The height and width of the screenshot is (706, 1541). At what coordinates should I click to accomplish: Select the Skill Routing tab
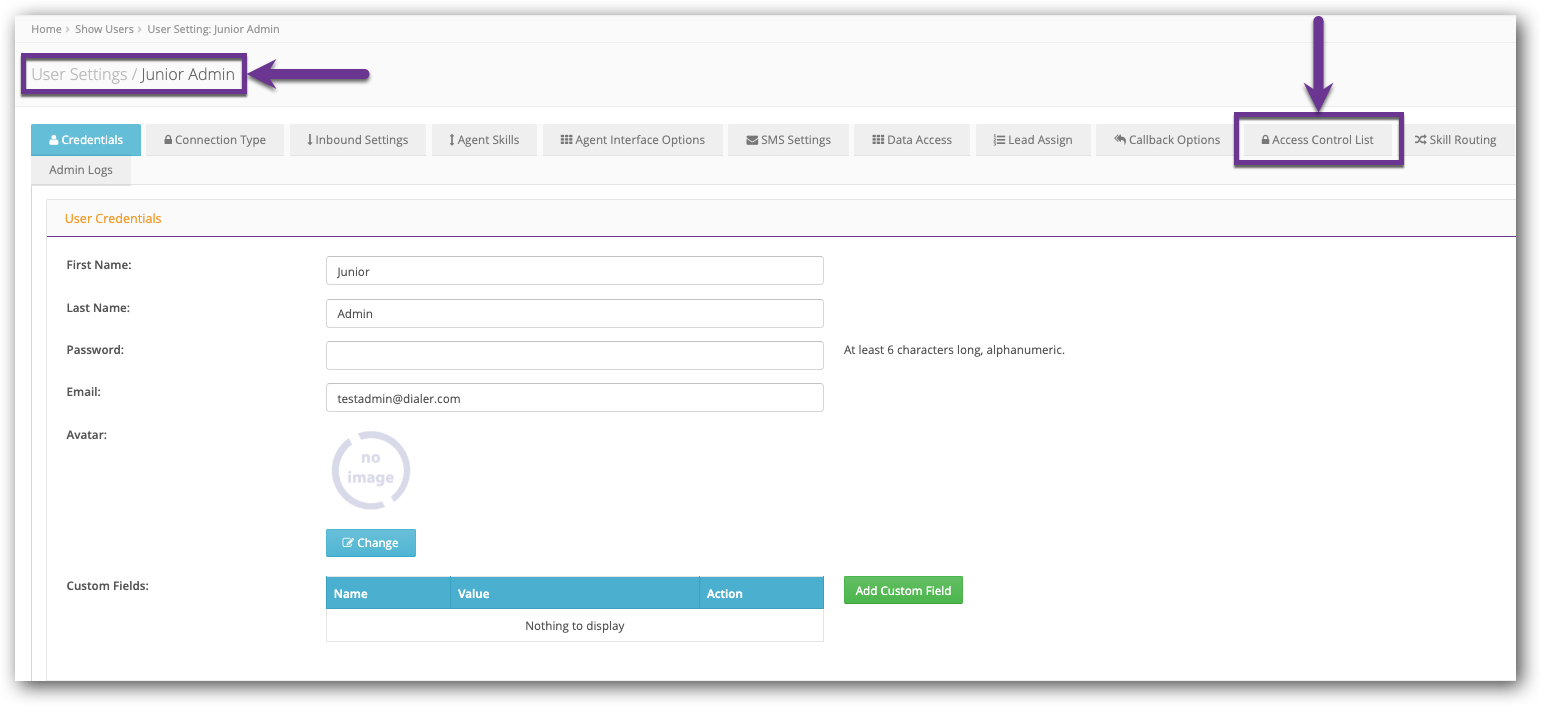[x=1455, y=140]
